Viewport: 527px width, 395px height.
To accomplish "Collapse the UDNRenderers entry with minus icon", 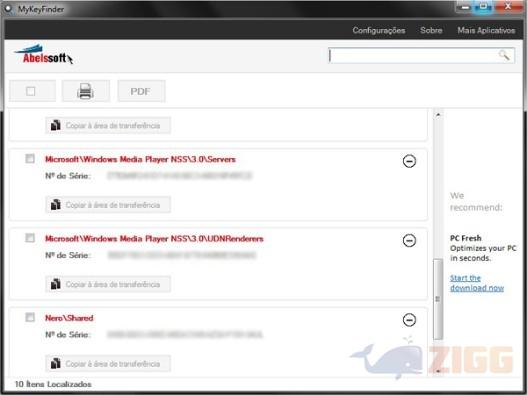I will [409, 240].
